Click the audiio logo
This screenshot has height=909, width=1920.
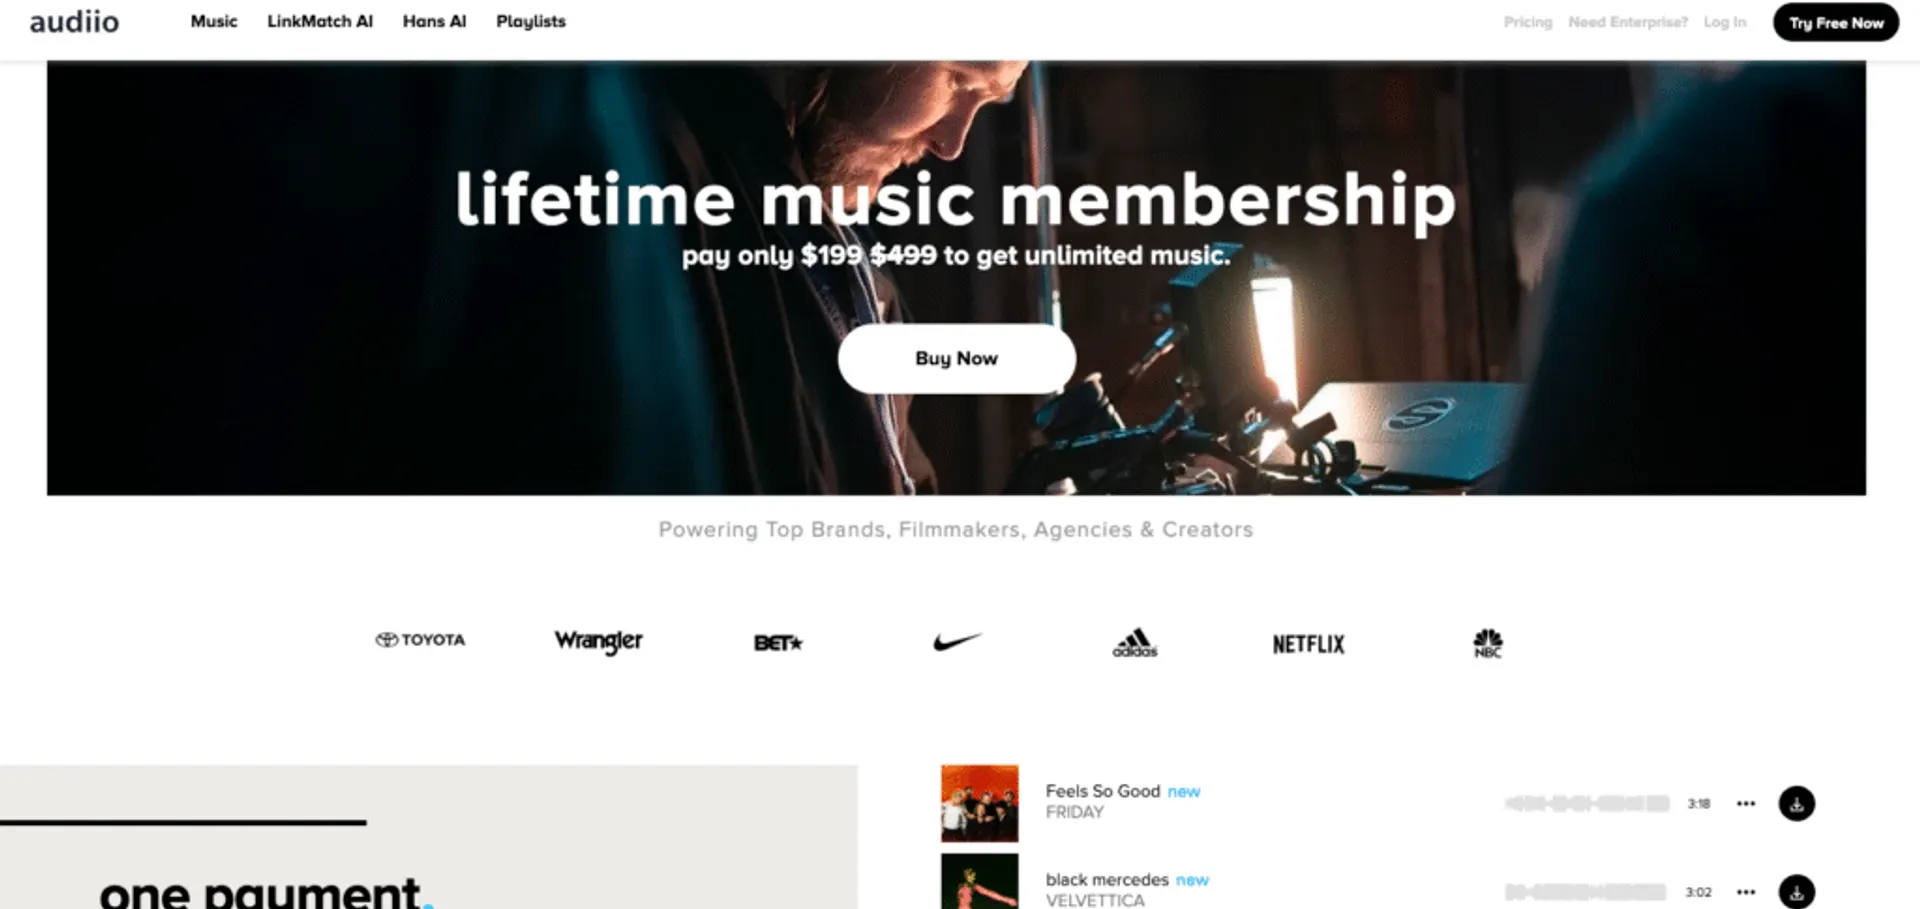click(74, 22)
